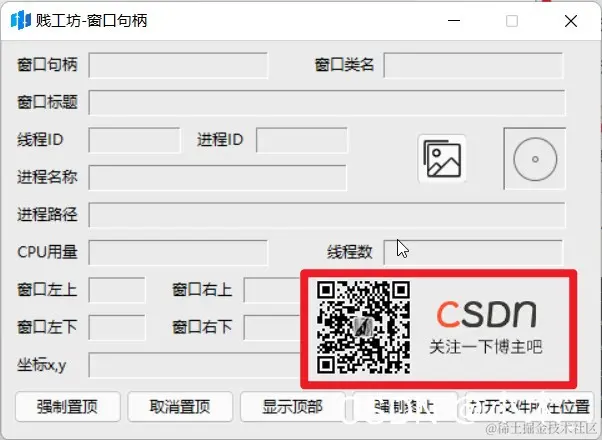The height and width of the screenshot is (440, 602).
Task: Click into the 线程ID field
Action: 134,140
